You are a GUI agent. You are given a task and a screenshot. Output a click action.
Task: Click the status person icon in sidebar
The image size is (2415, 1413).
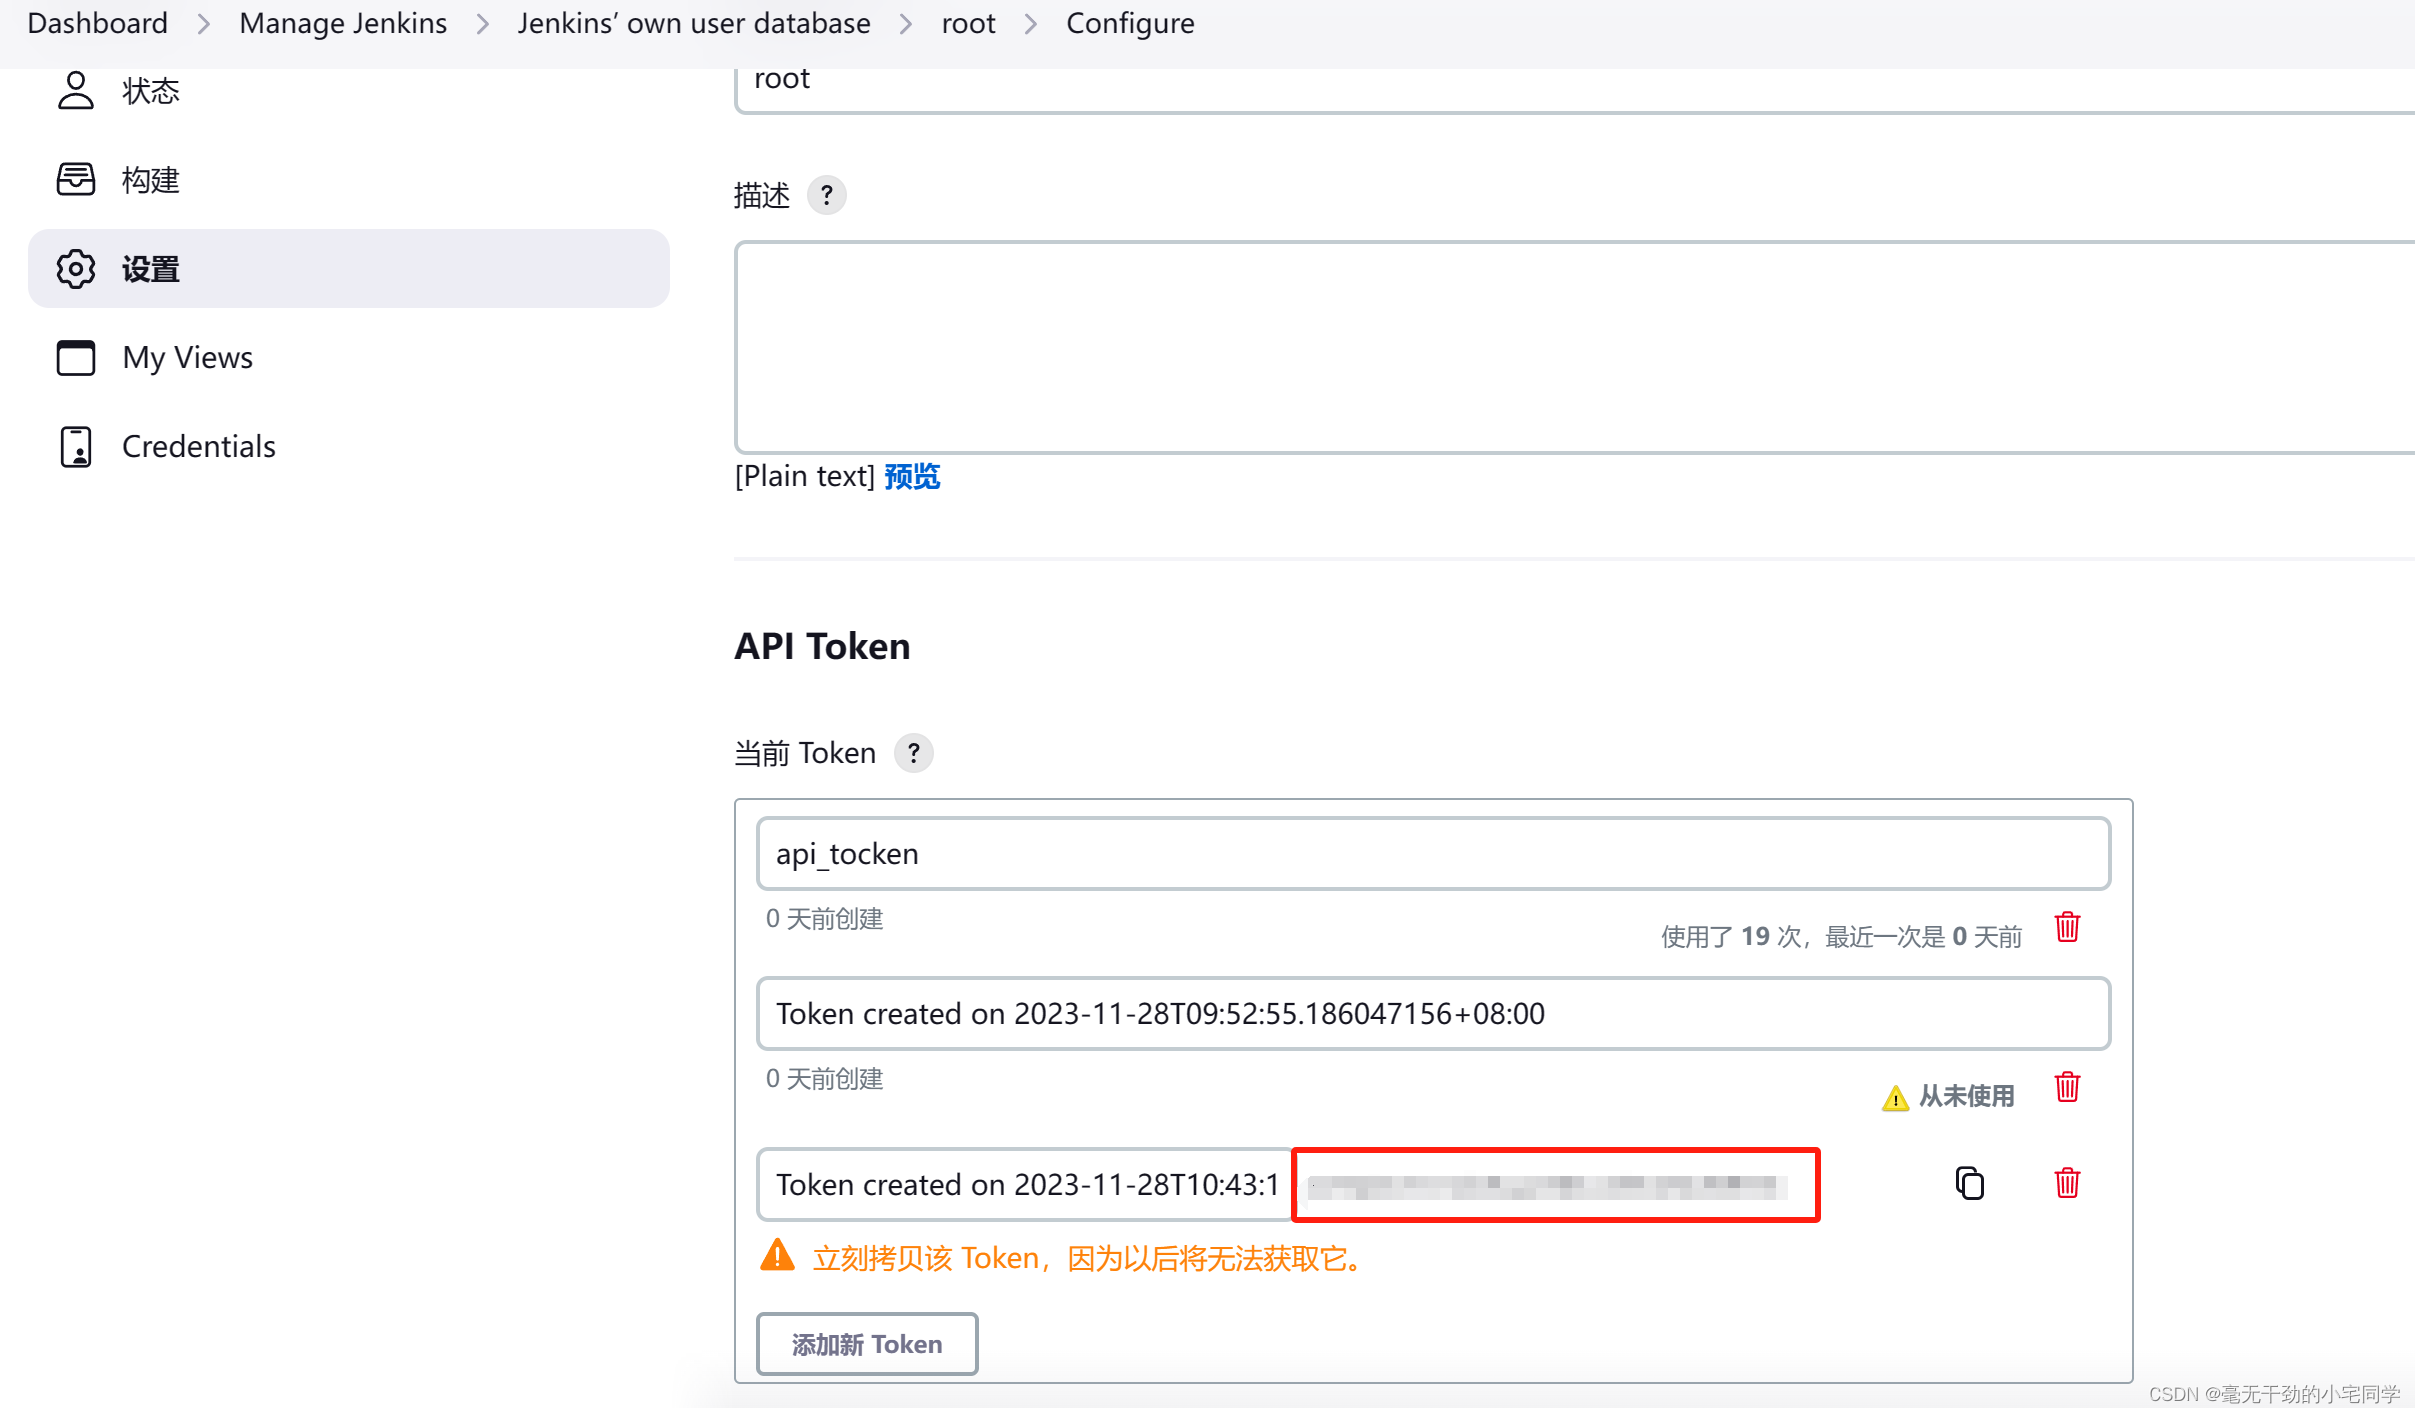point(75,90)
